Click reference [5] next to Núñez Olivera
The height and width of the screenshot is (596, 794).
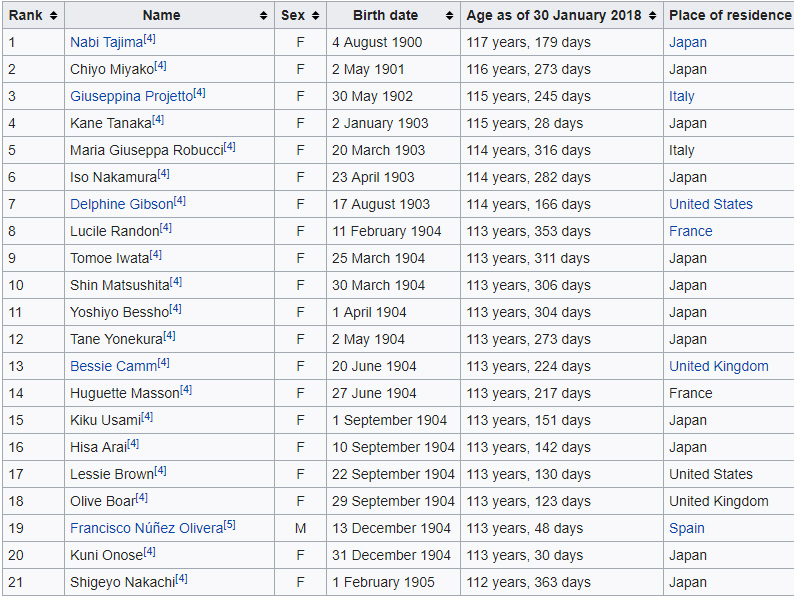[230, 525]
